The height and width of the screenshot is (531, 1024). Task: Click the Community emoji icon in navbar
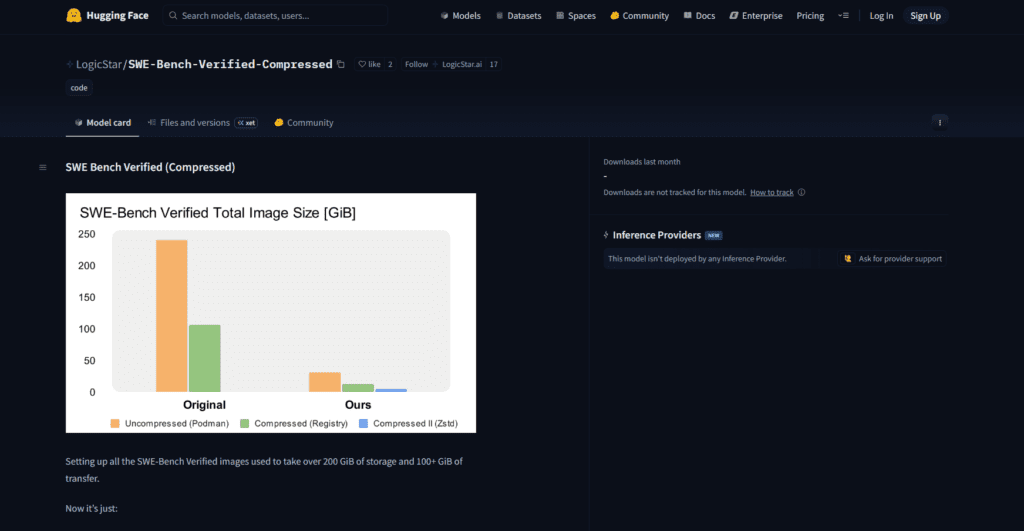pyautogui.click(x=615, y=16)
